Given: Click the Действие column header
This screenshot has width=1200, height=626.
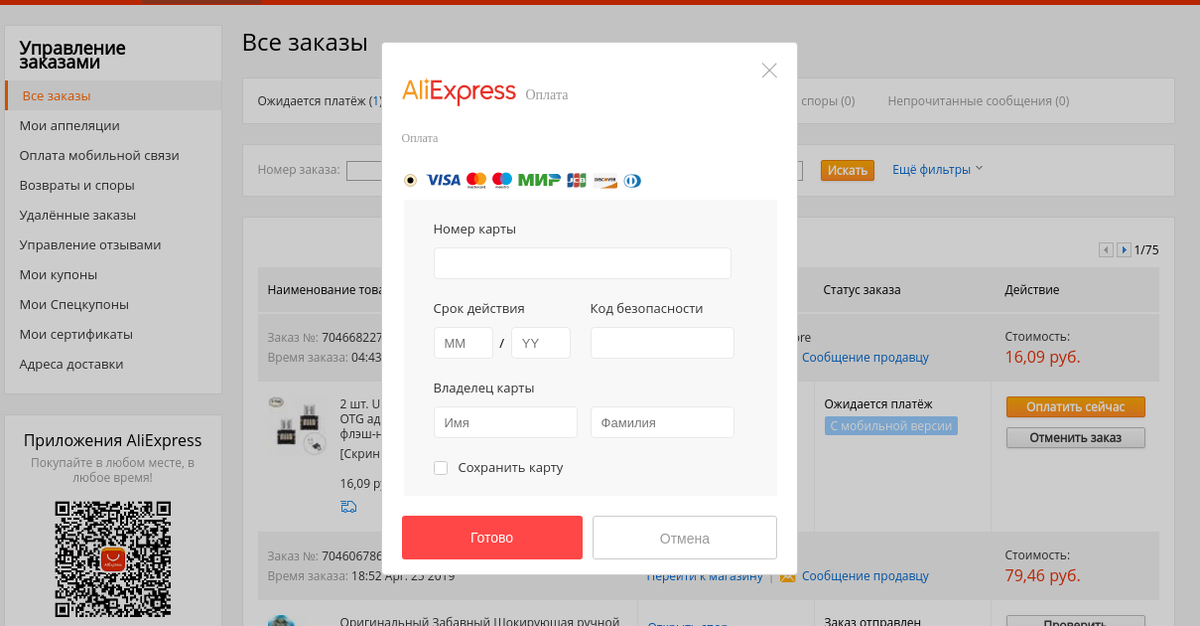Looking at the screenshot, I should (x=1032, y=290).
